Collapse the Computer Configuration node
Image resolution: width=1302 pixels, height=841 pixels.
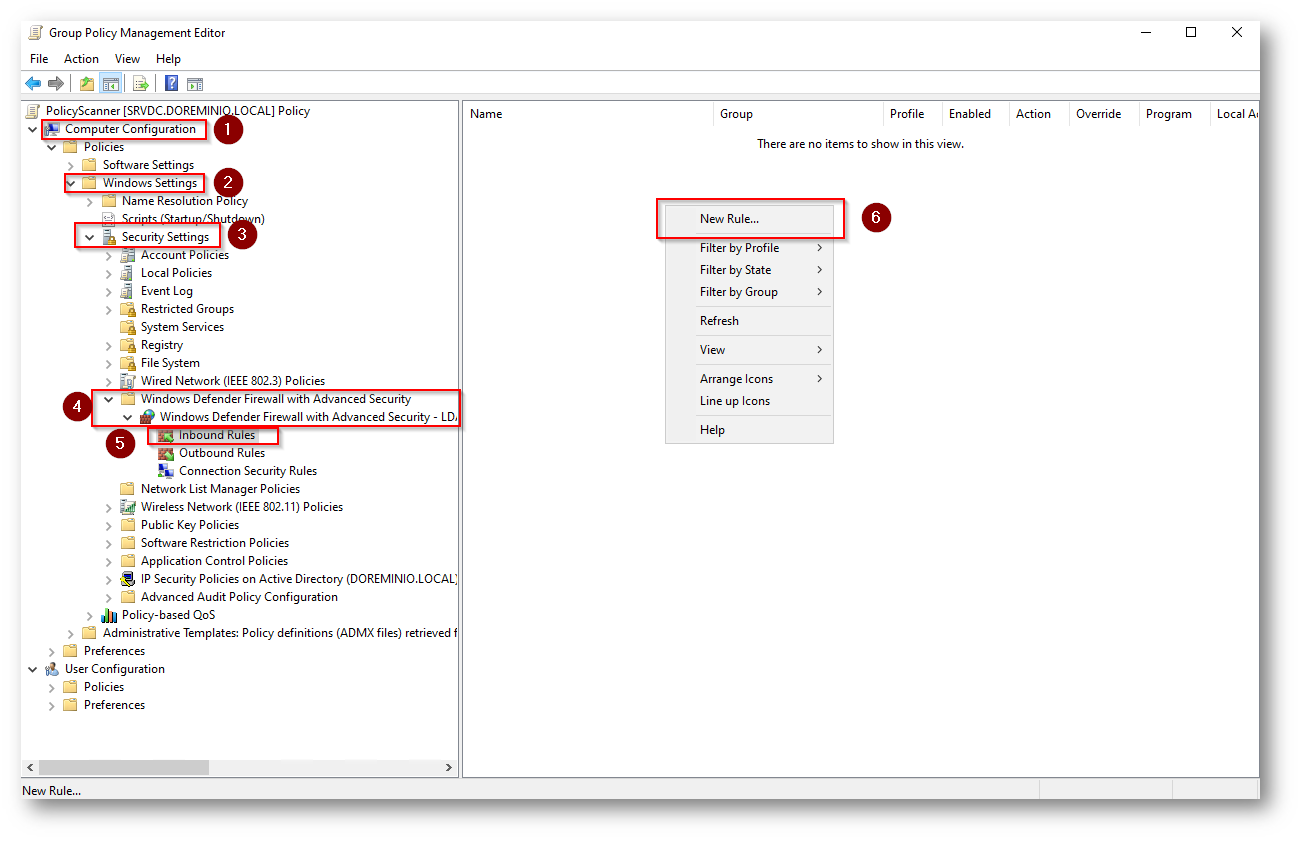coord(33,129)
